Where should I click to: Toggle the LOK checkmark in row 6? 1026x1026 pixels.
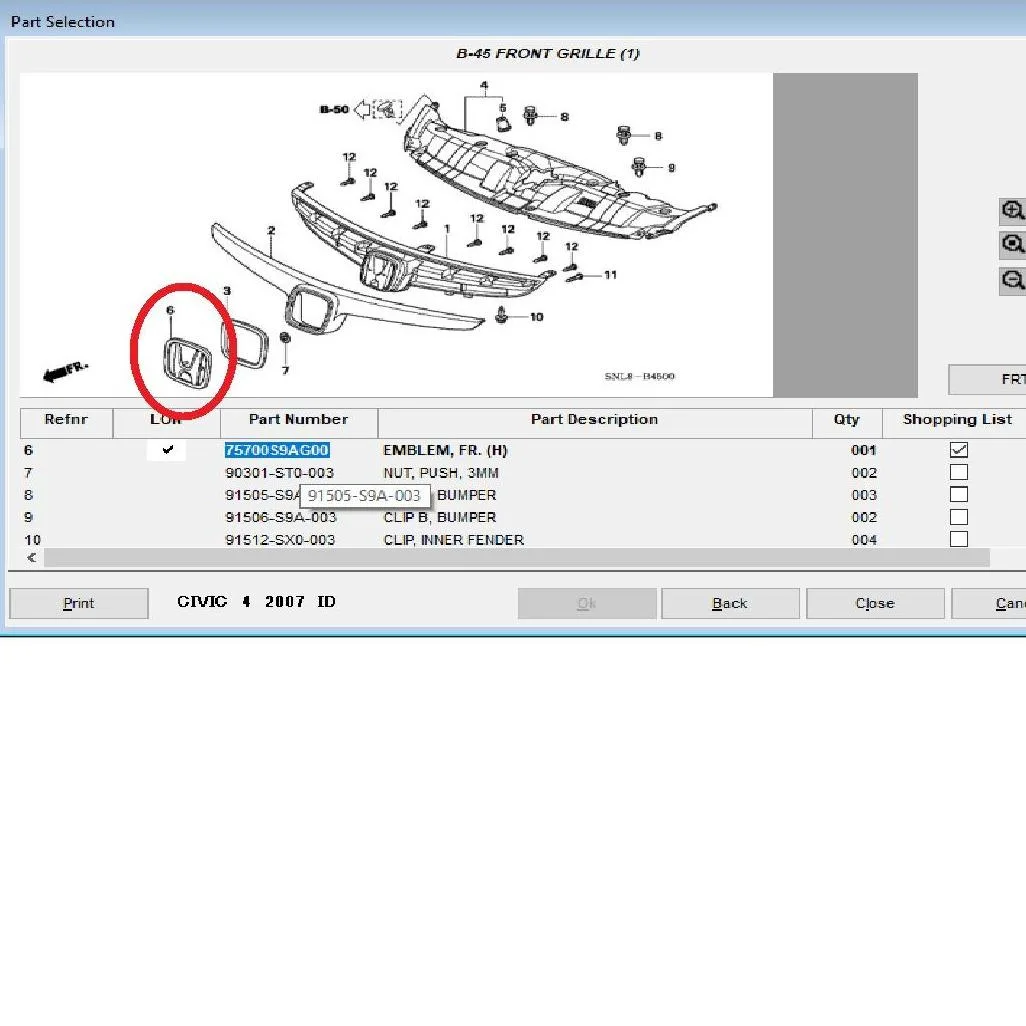167,450
